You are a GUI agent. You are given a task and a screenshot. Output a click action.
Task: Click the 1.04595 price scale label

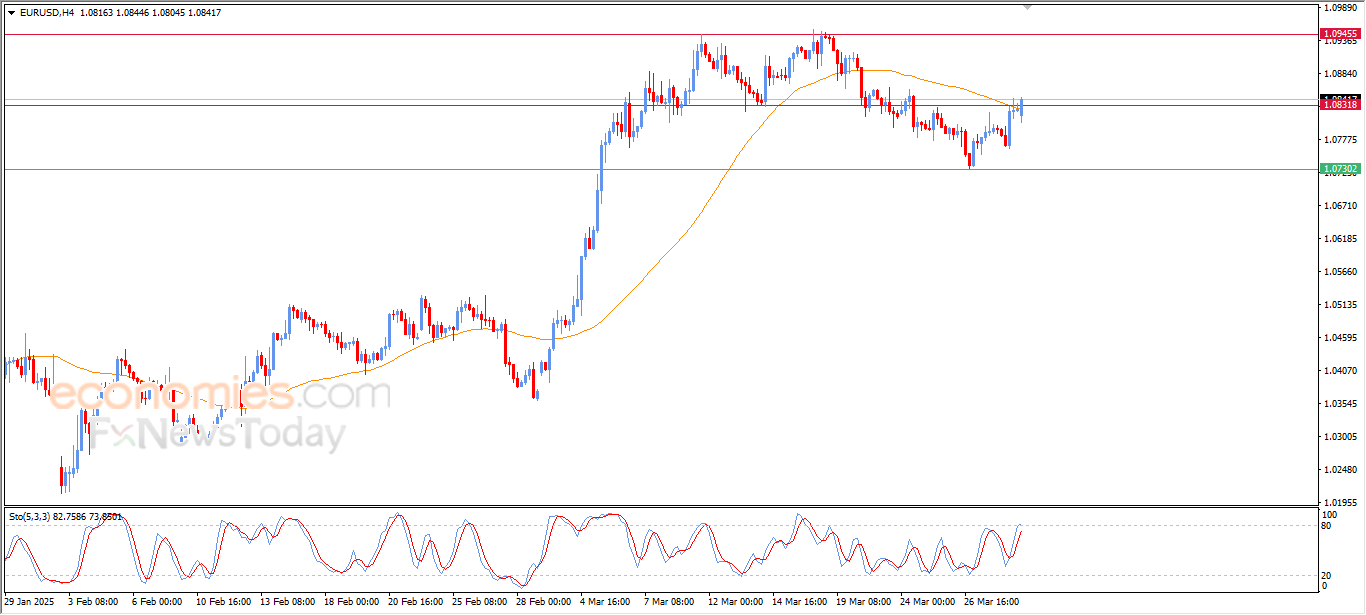click(x=1340, y=338)
